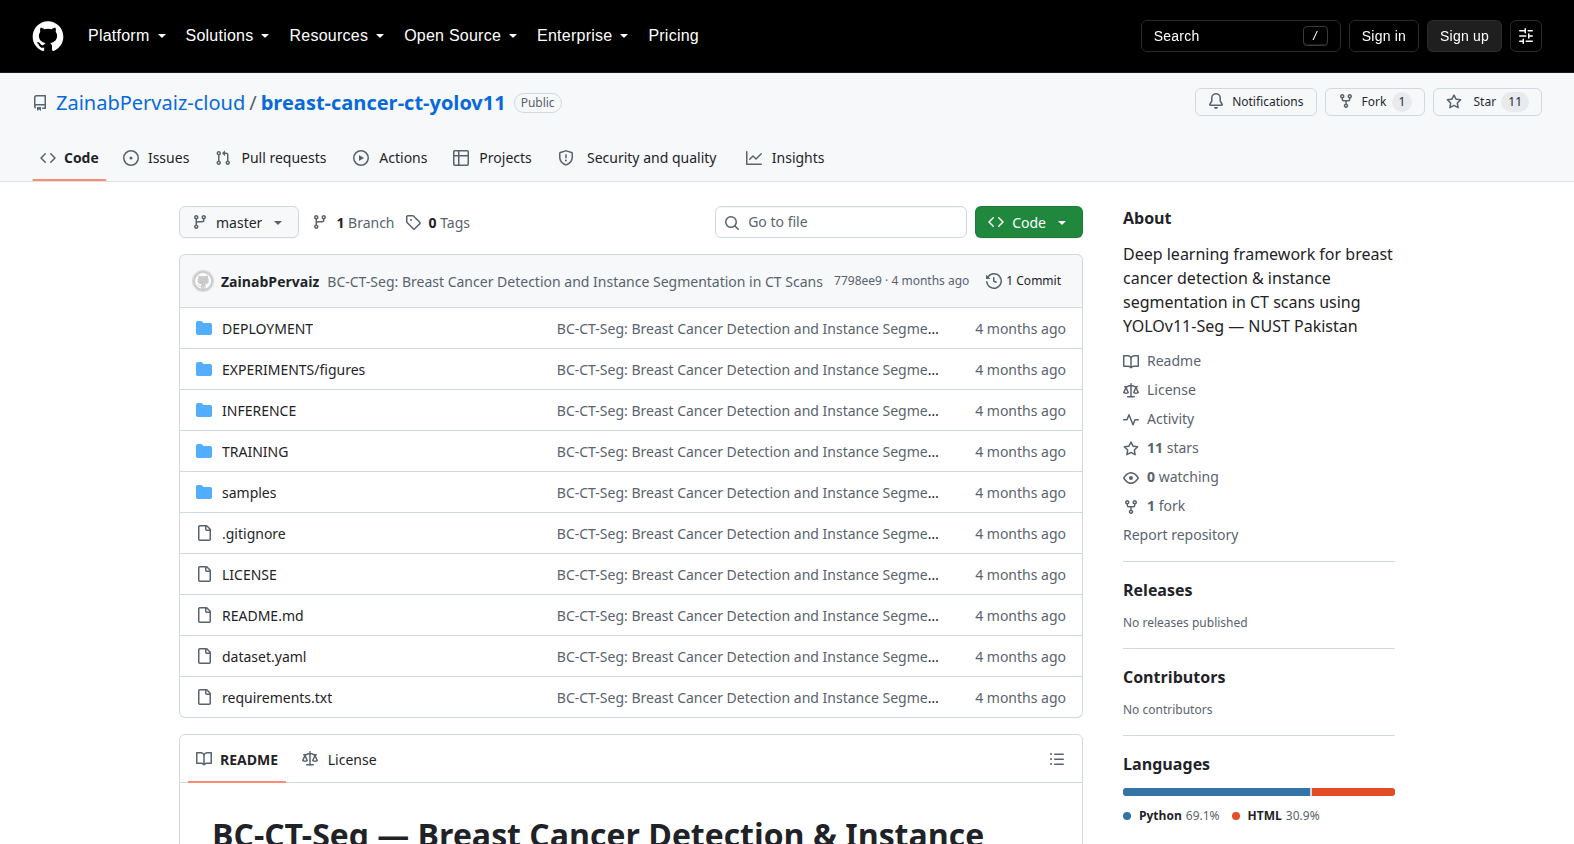Click the INFERENCE folder icon
The image size is (1574, 844).
pos(204,410)
